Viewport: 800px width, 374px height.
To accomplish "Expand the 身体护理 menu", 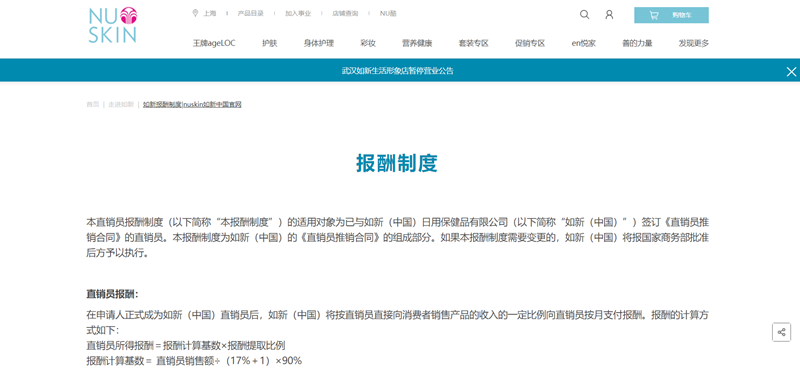I will pyautogui.click(x=318, y=43).
